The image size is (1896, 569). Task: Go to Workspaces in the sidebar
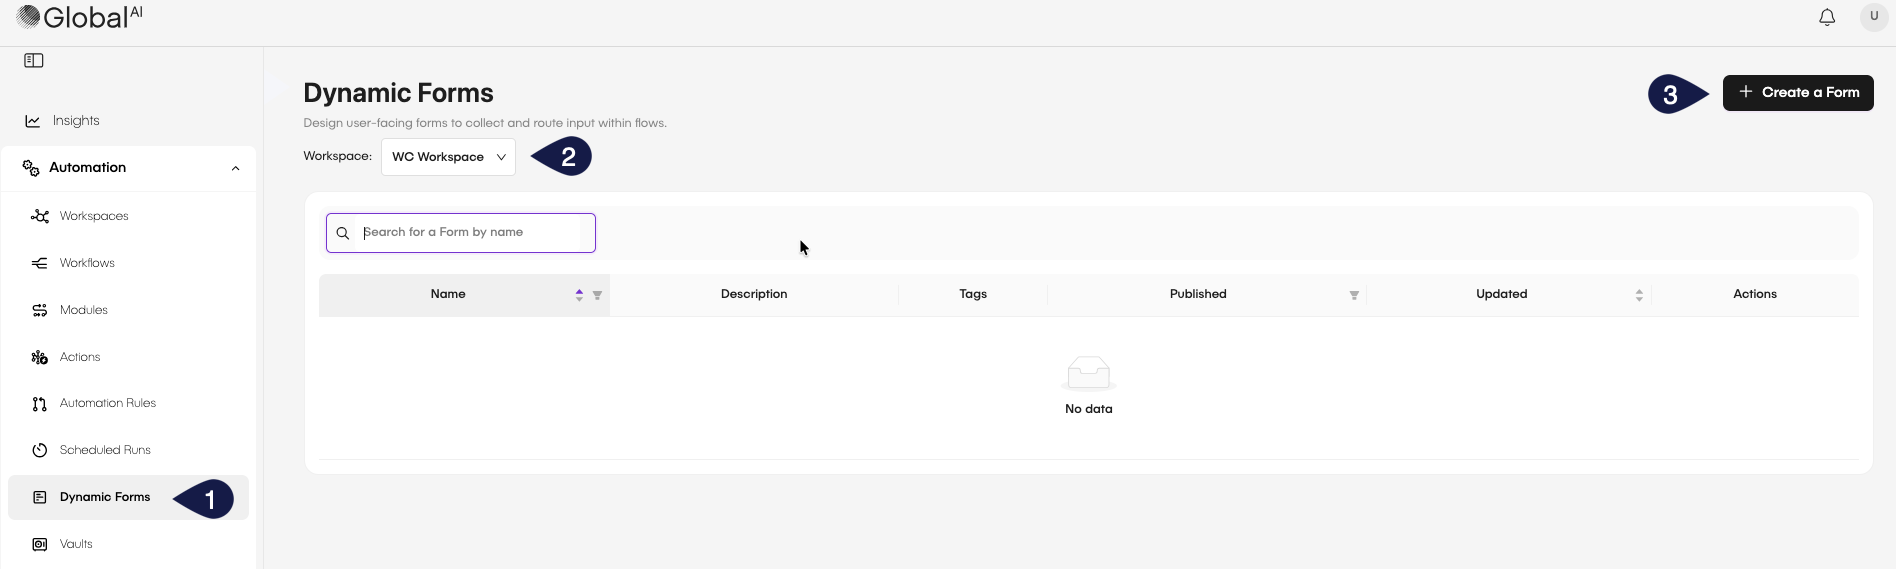[x=93, y=216]
